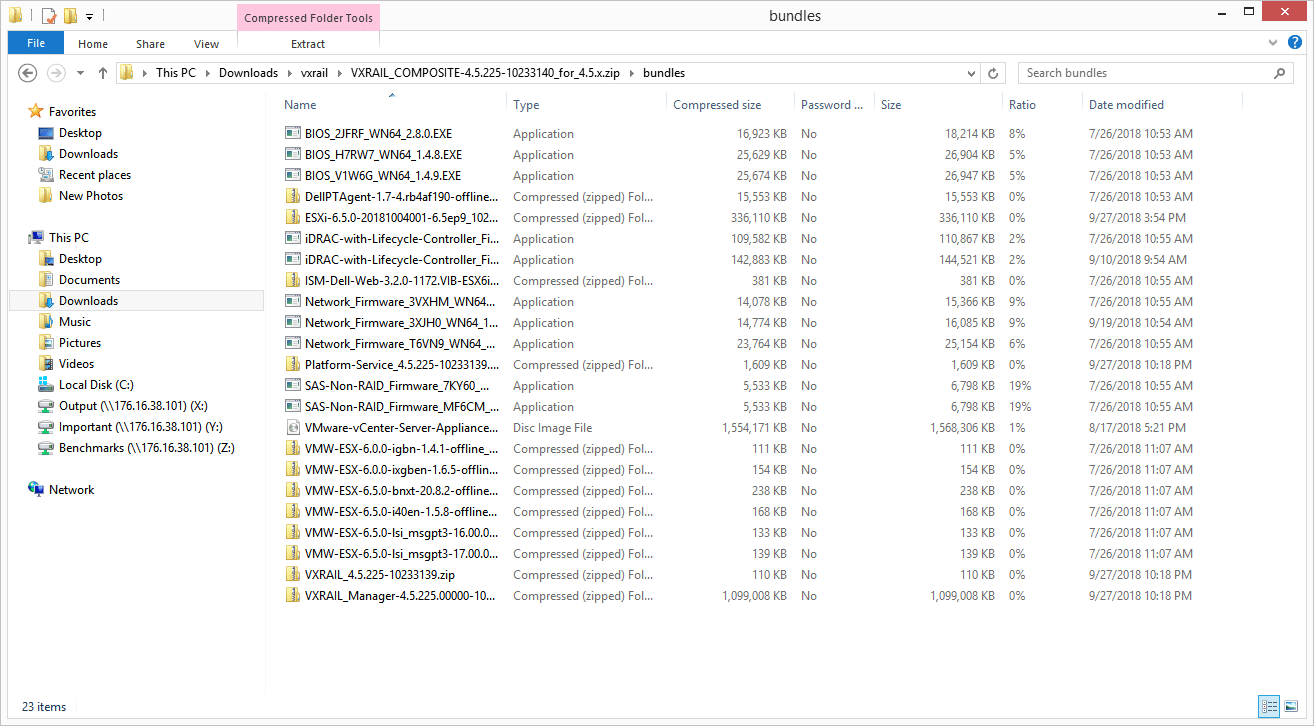Click the Network icon in sidebar
Image resolution: width=1314 pixels, height=726 pixels.
(36, 490)
